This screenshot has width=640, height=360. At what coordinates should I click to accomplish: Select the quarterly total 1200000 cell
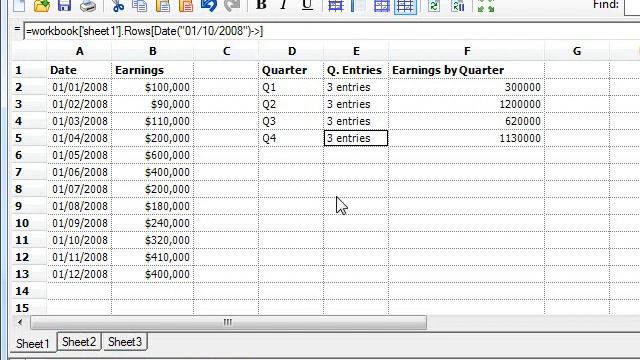467,104
